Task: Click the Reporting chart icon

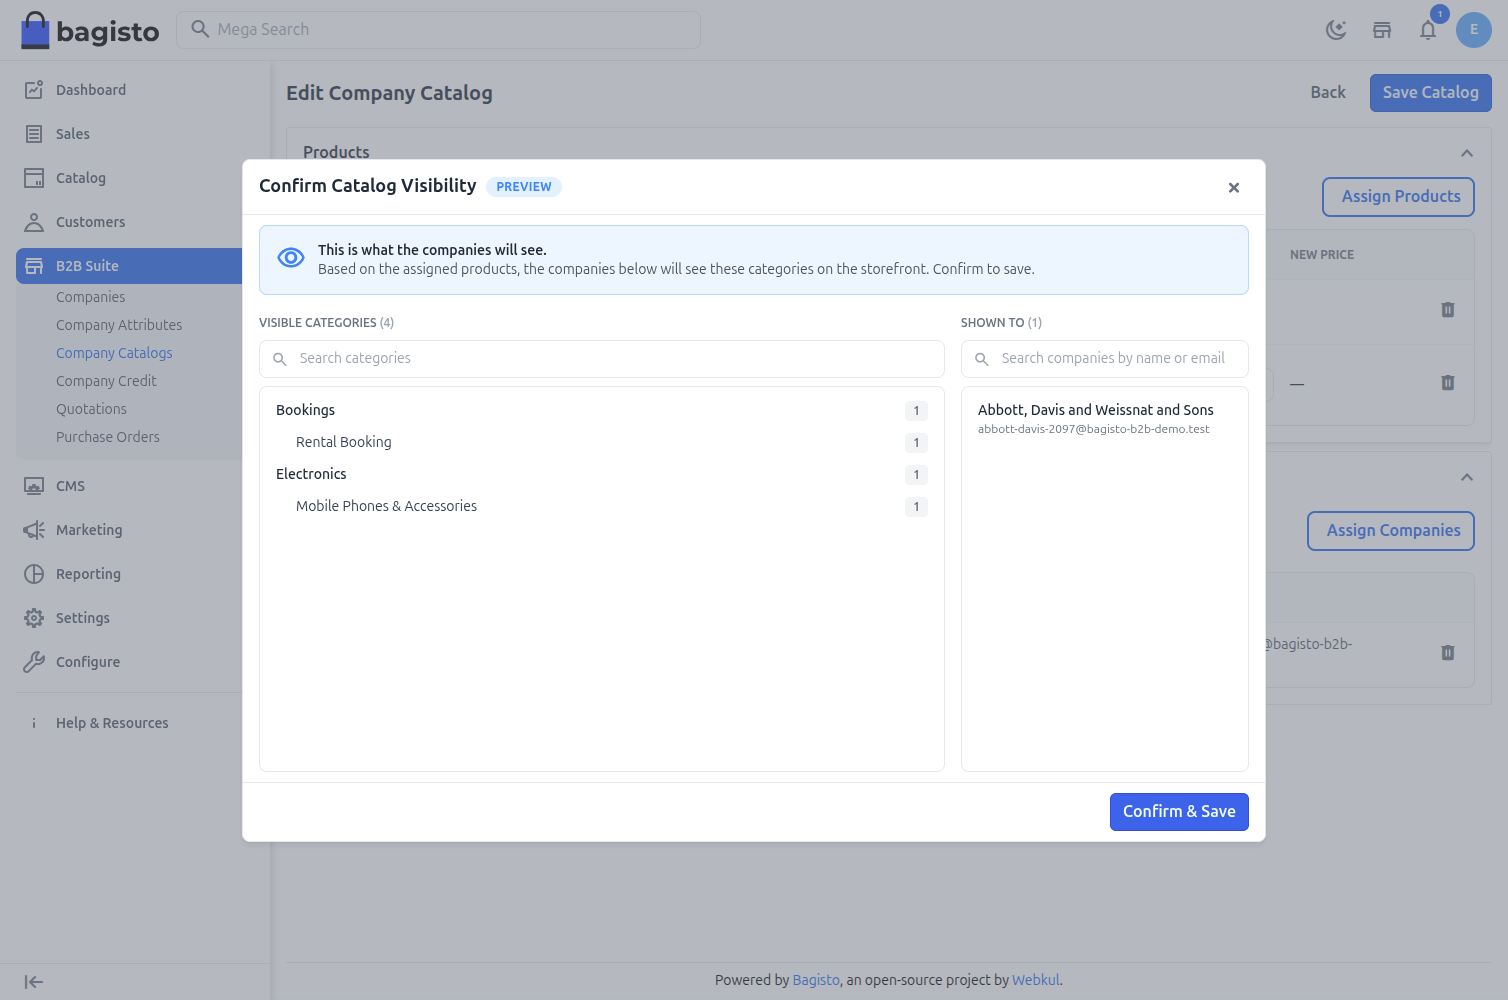Action: pos(34,574)
